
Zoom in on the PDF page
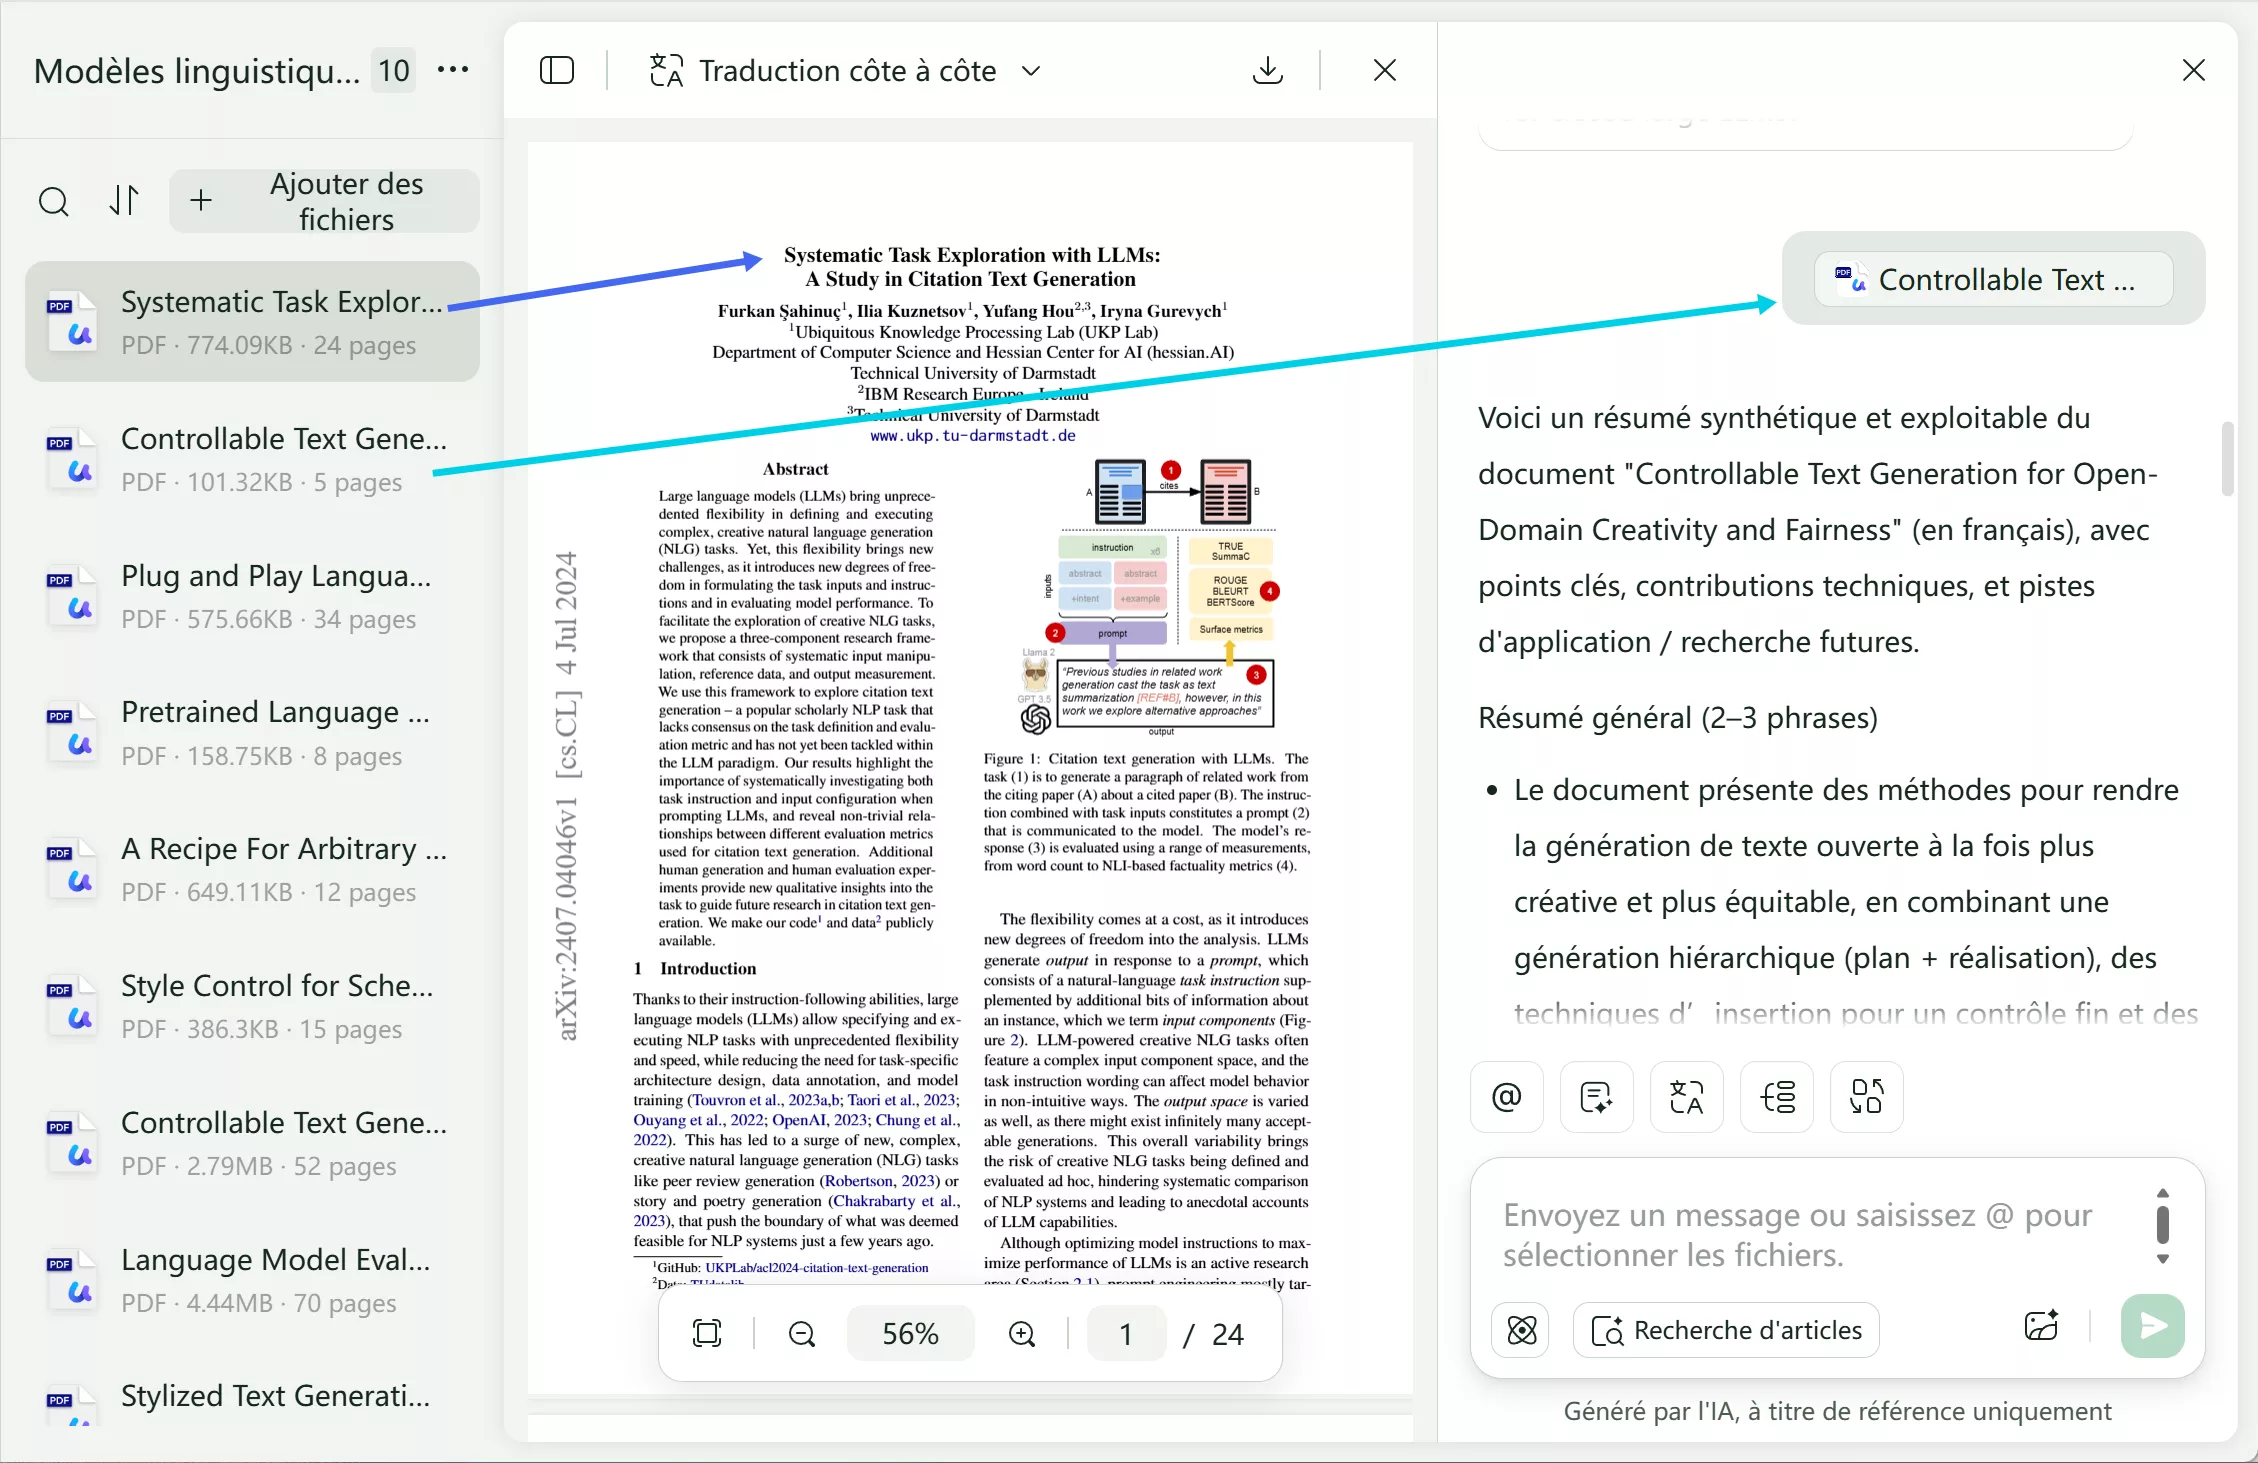1022,1333
